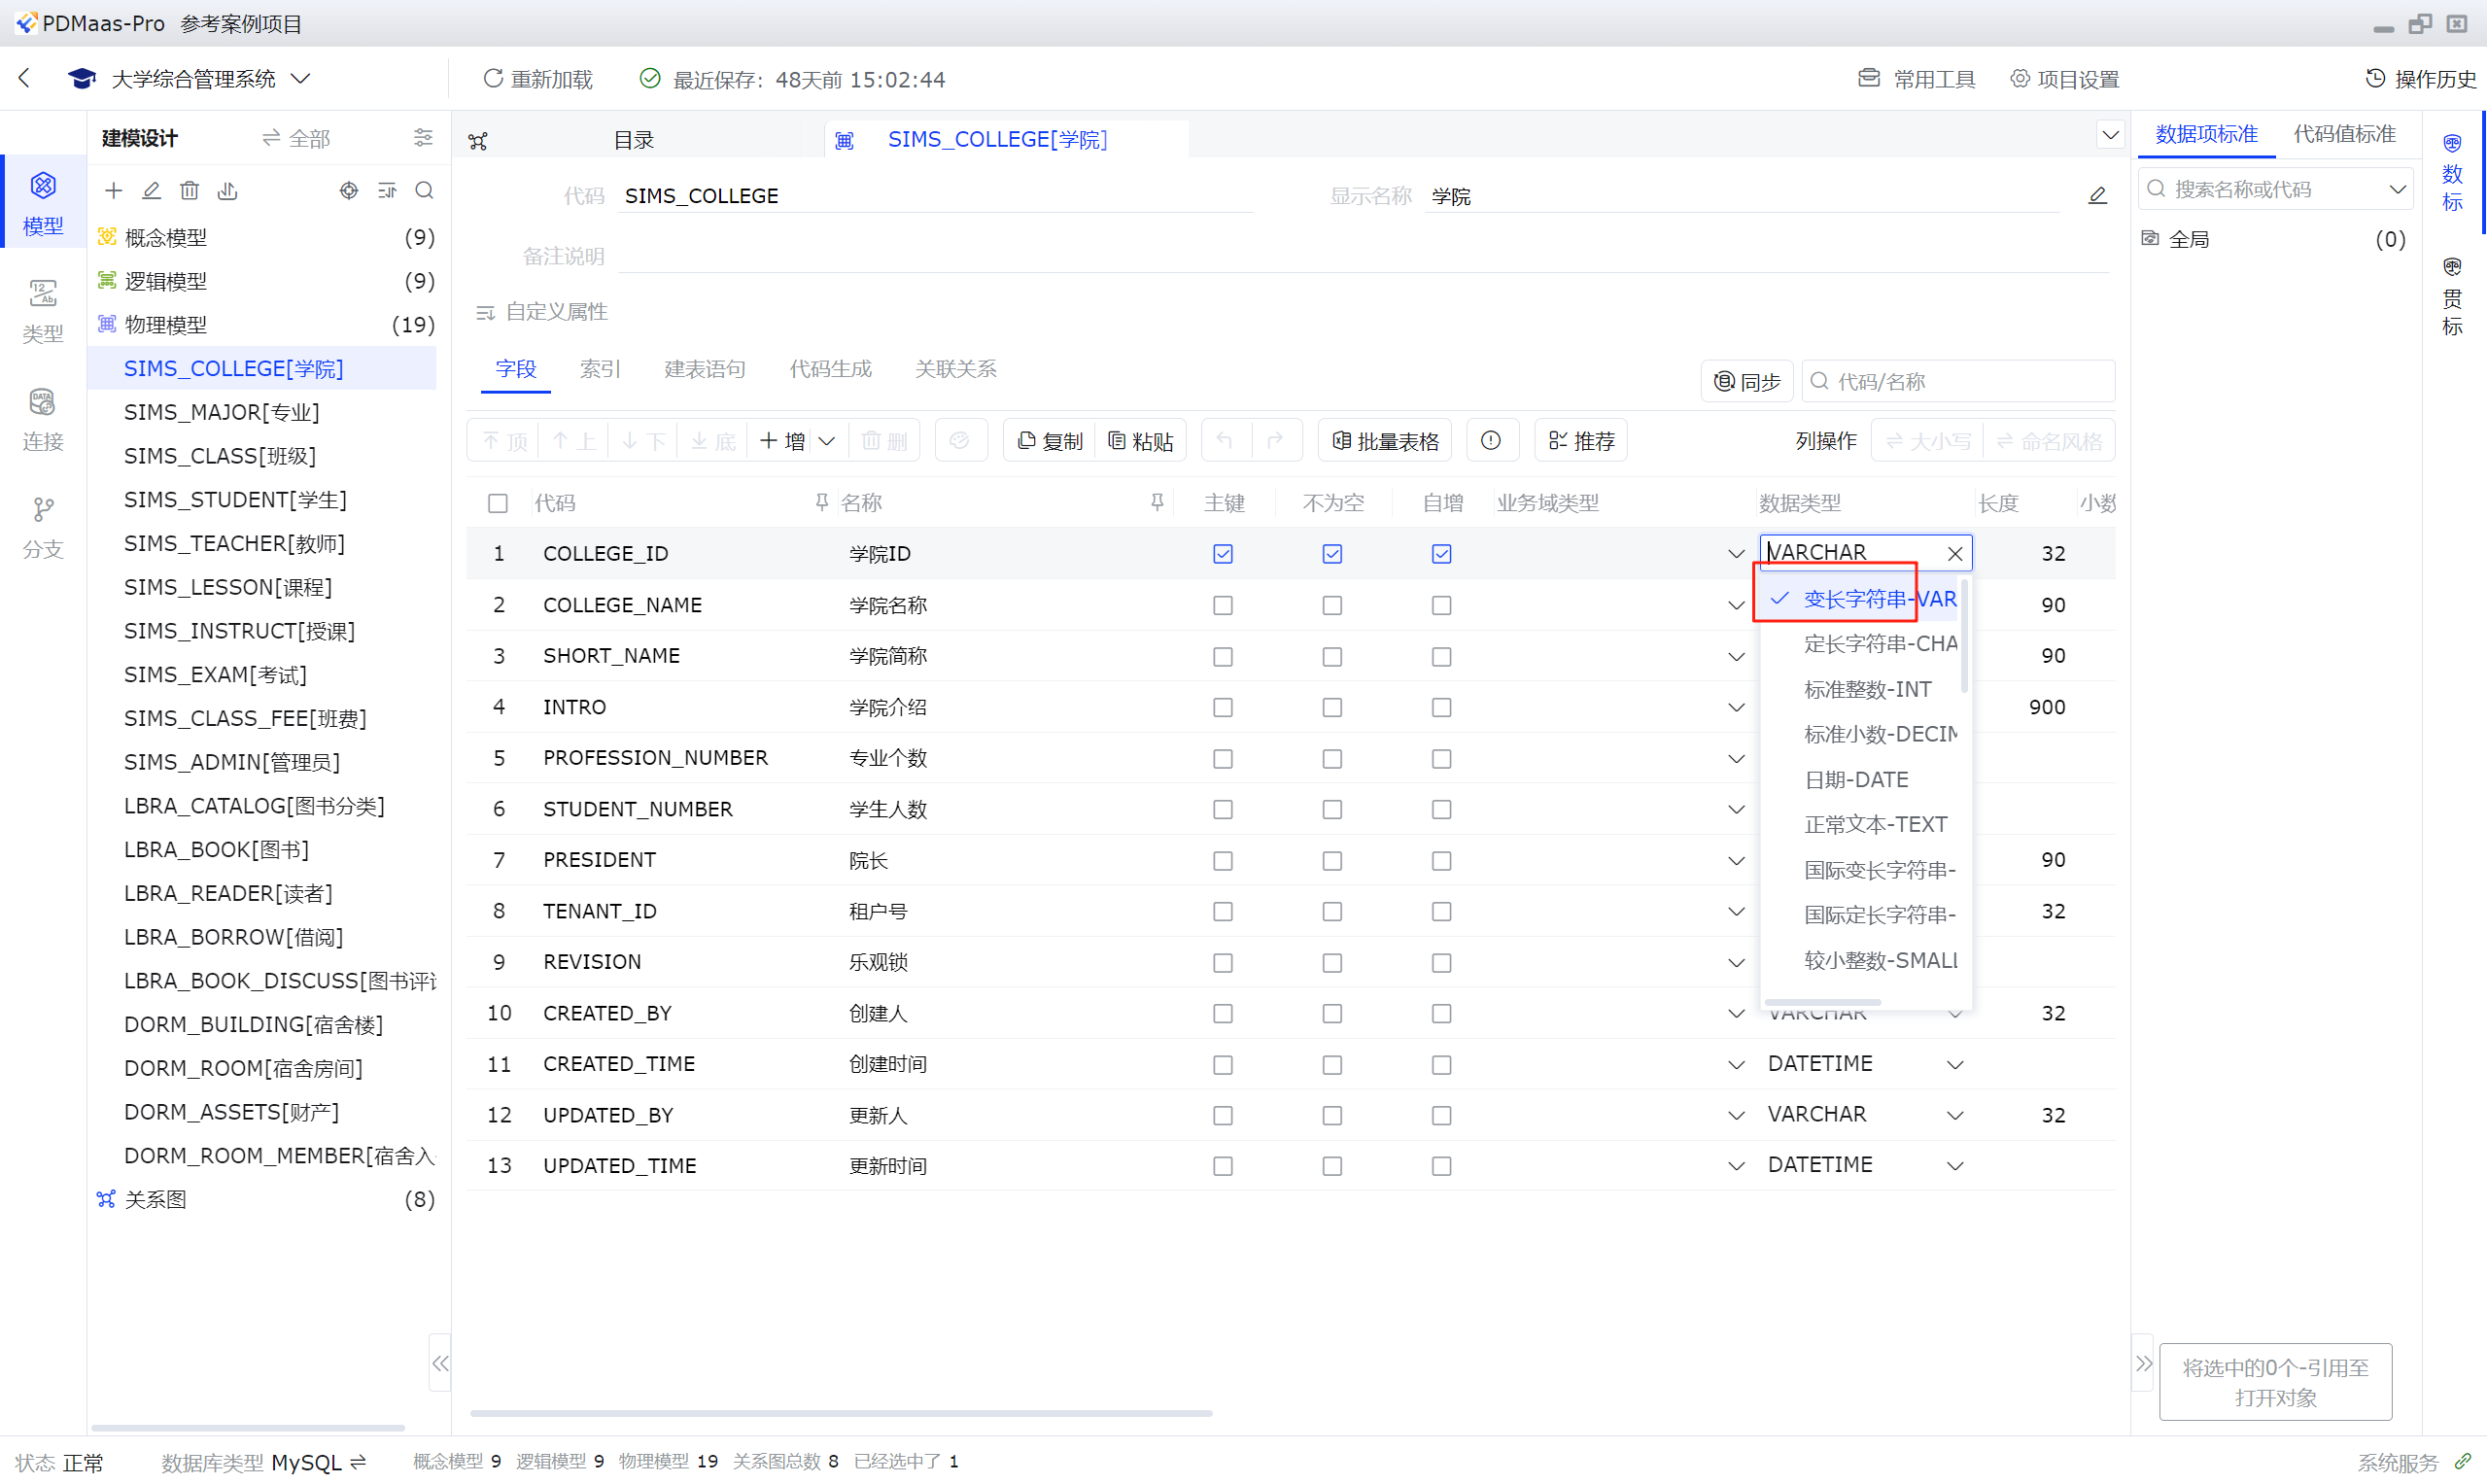Click the relation diagram icon left of 目录
Screen dimensions: 2487x1484
coord(478,141)
